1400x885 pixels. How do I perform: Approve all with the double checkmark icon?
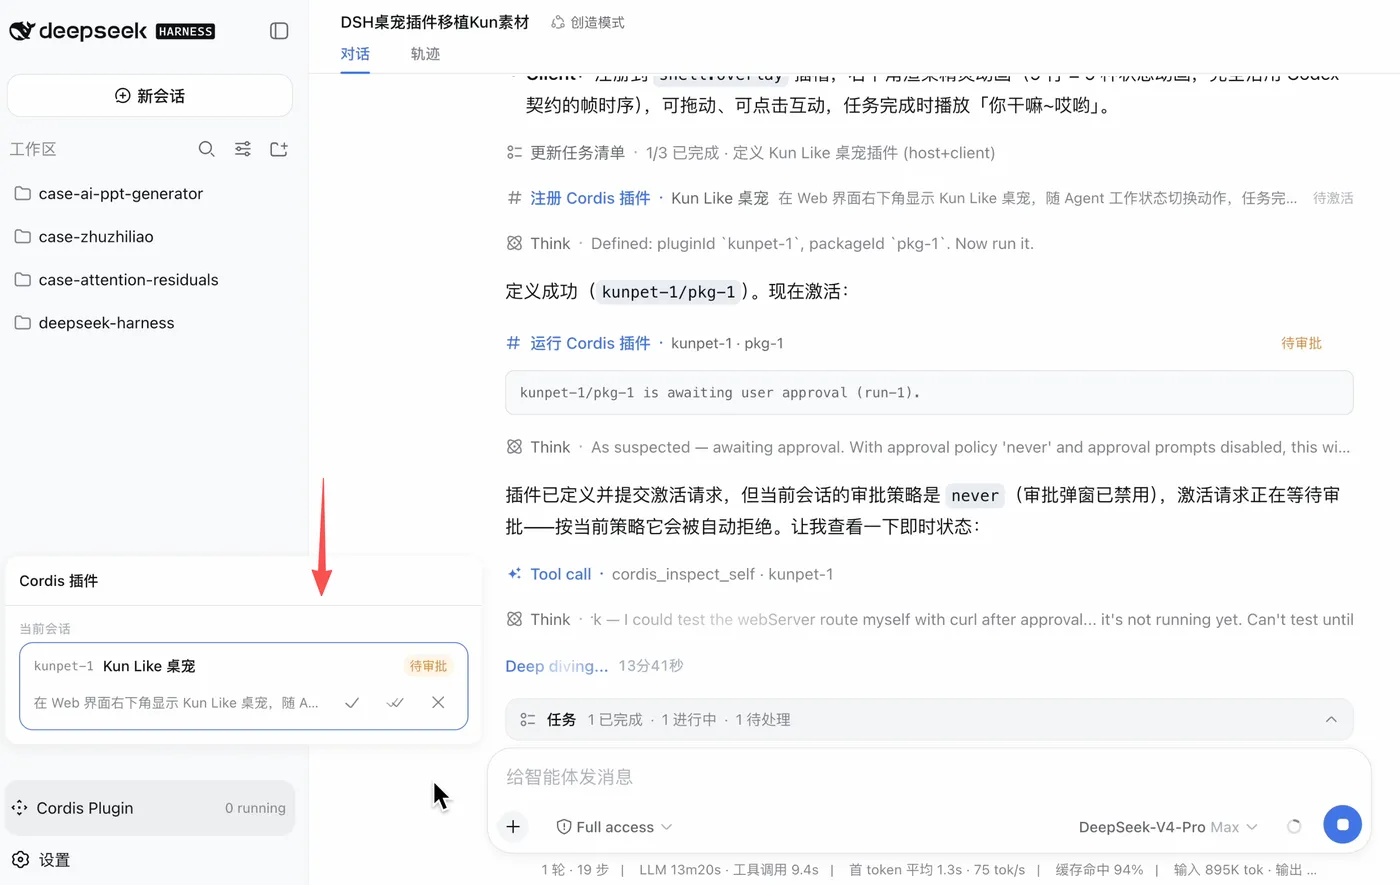click(x=395, y=703)
